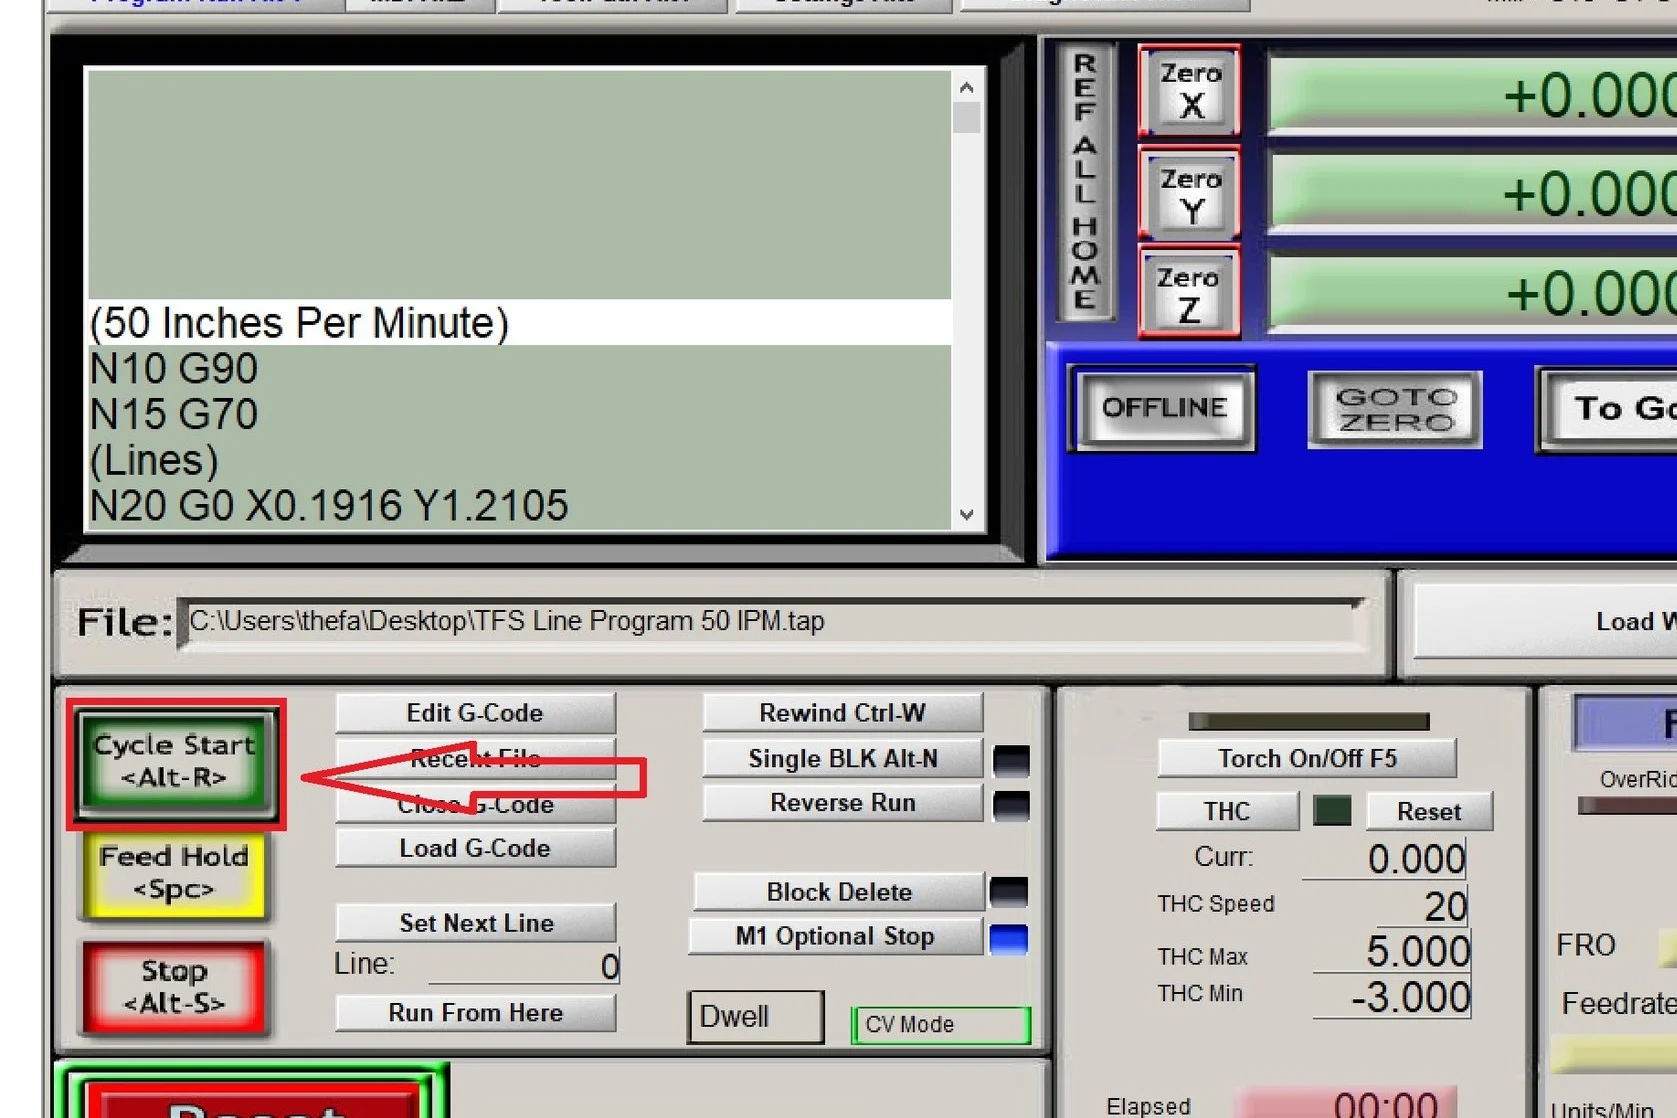Select the 'N15 G70' code line
This screenshot has height=1118, width=1677.
pyautogui.click(x=519, y=415)
